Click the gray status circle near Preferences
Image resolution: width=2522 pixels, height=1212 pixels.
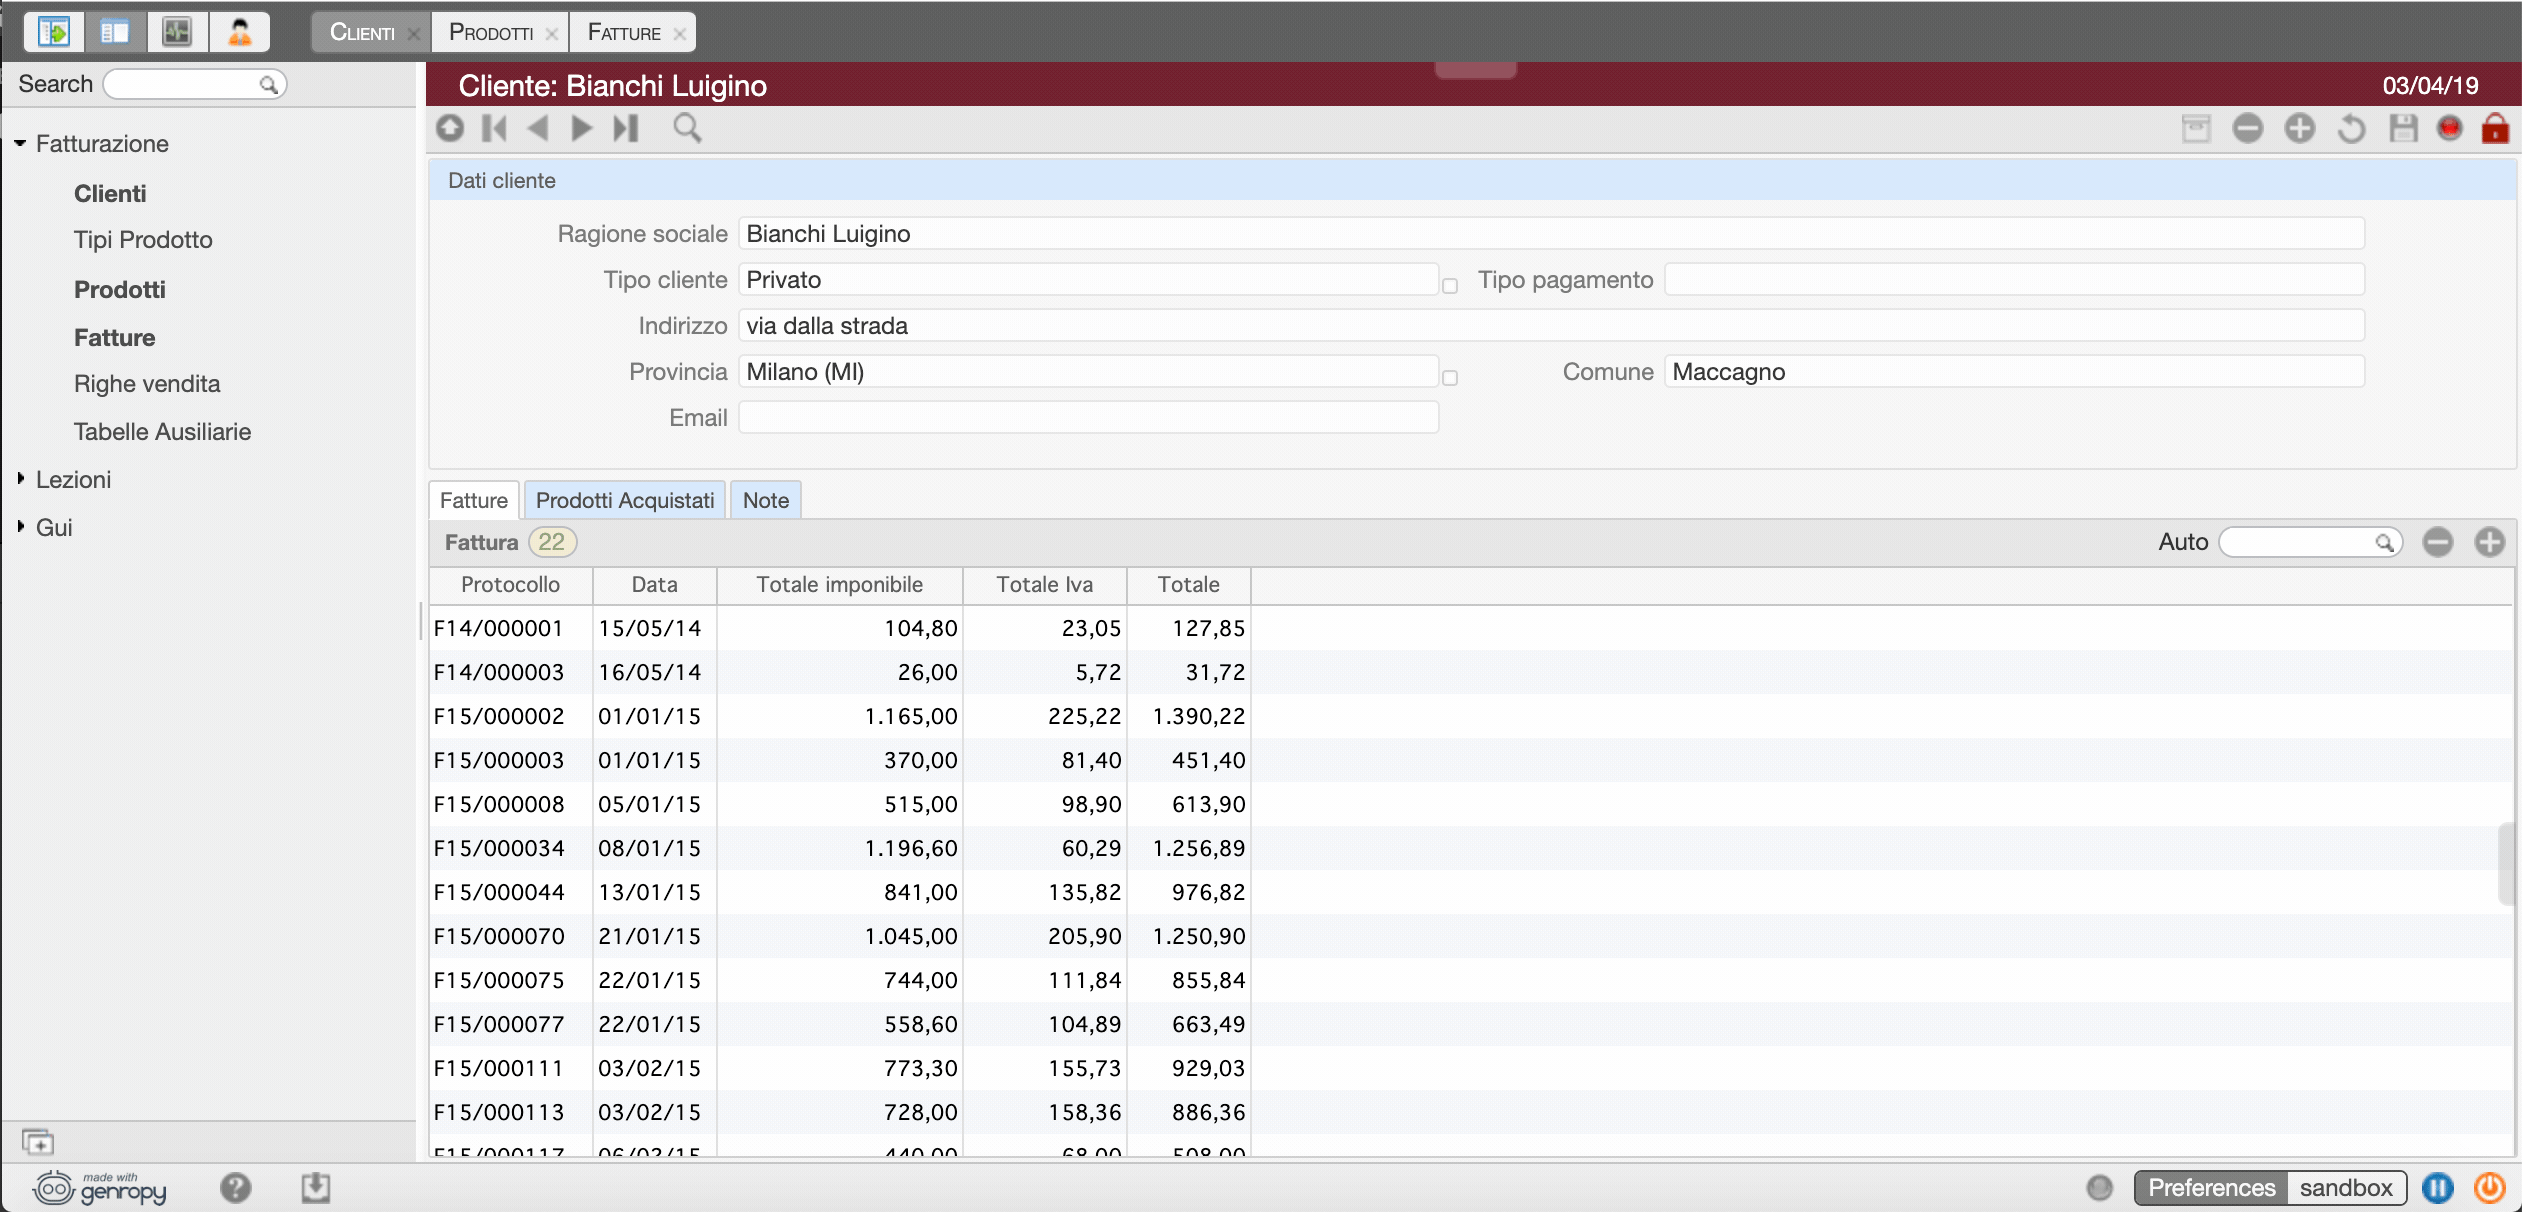[x=2100, y=1188]
